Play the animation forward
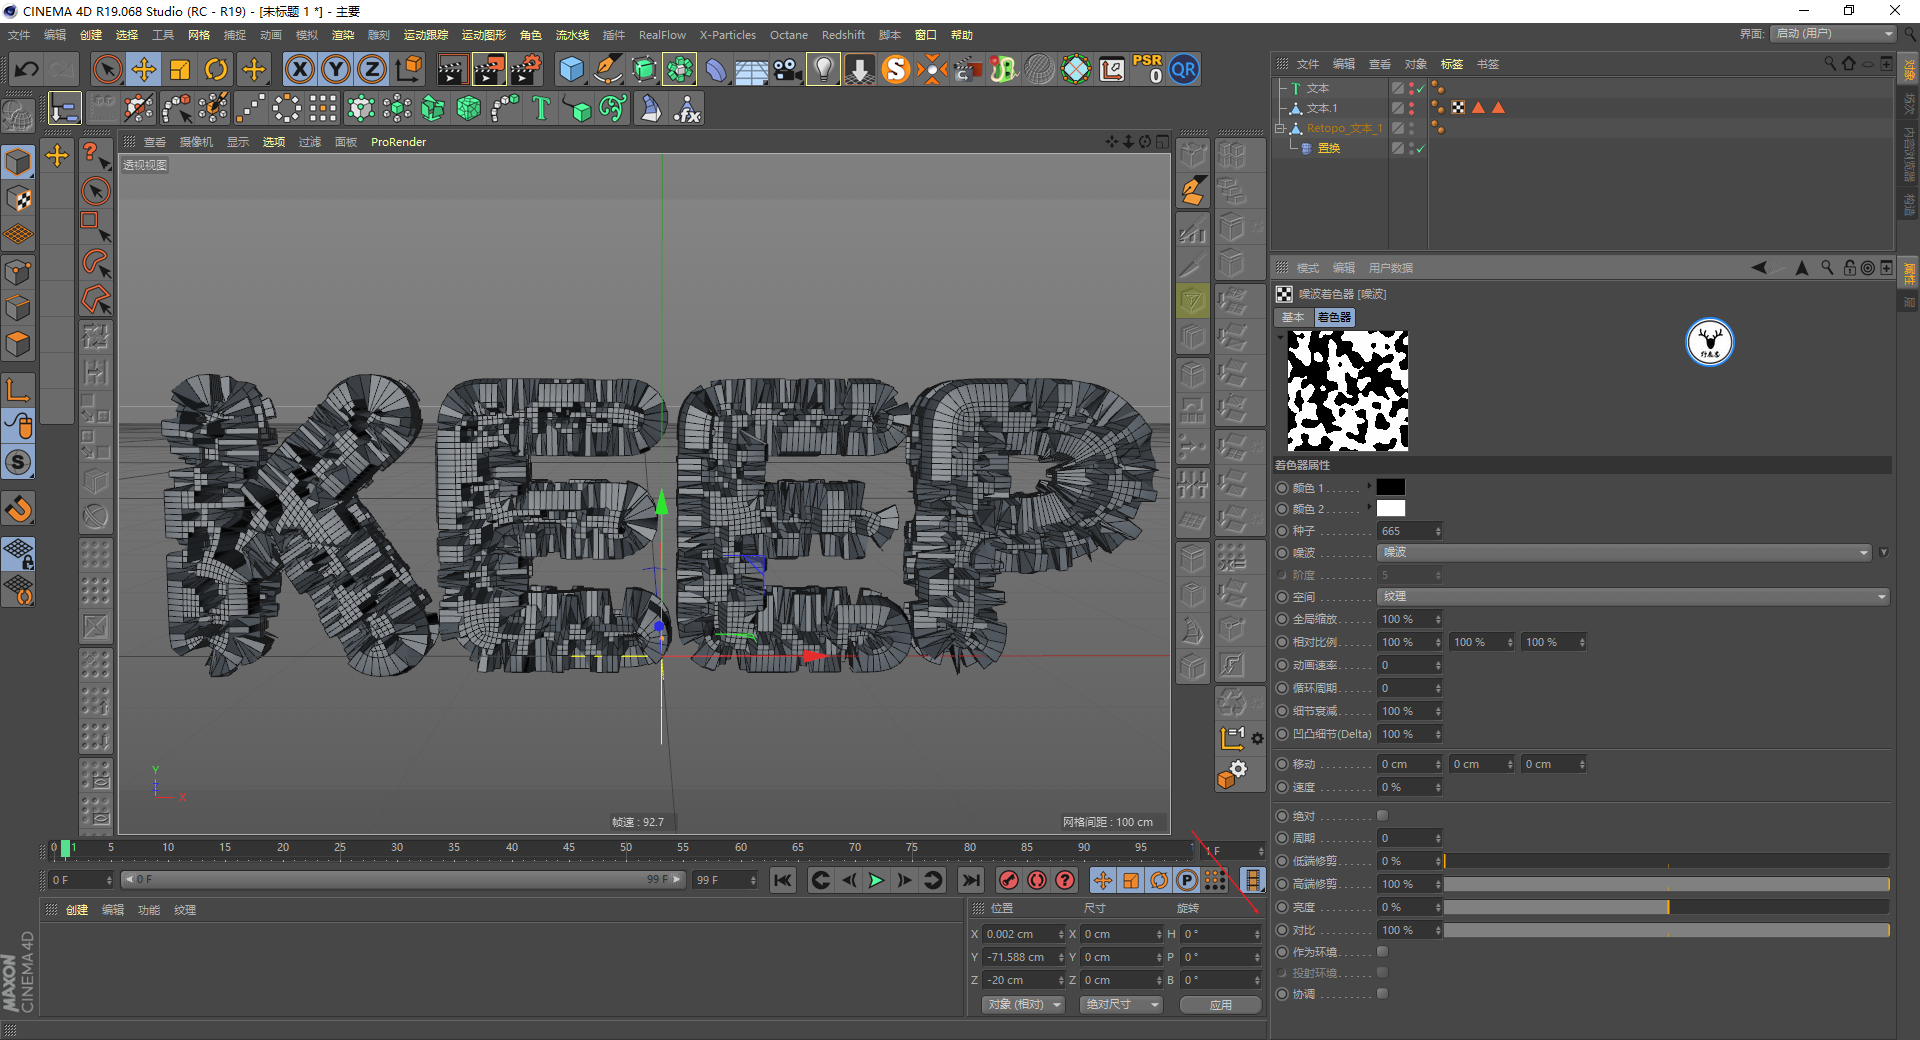 click(x=876, y=880)
